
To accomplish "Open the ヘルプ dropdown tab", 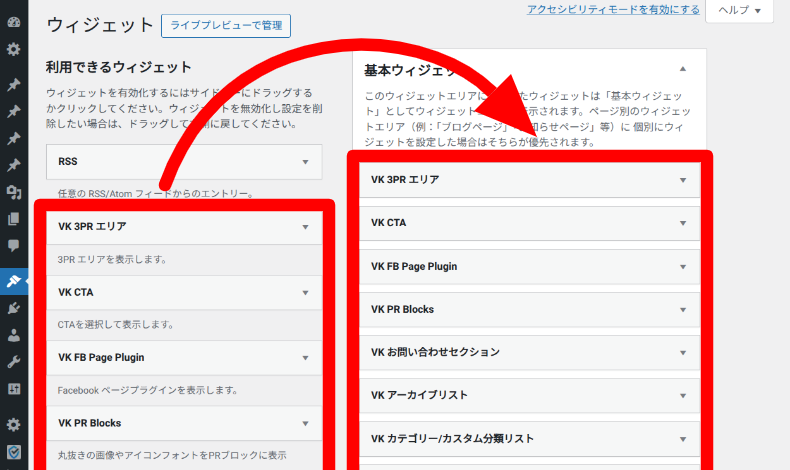I will click(739, 10).
